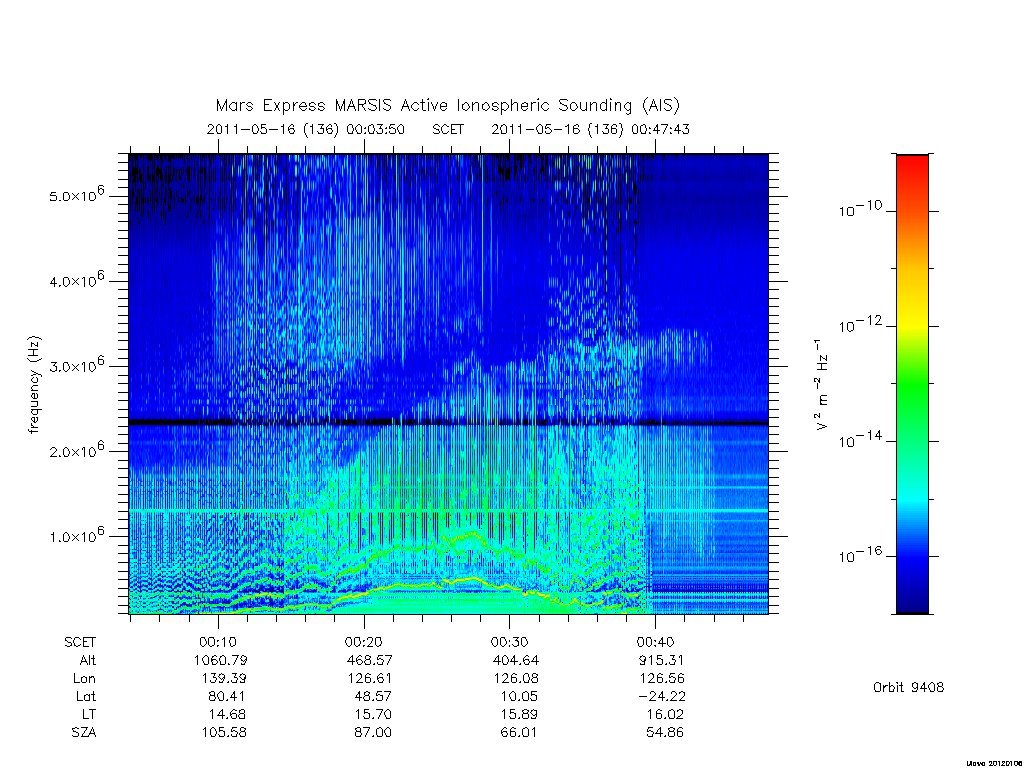Click the altitude value 468.57

click(x=369, y=660)
